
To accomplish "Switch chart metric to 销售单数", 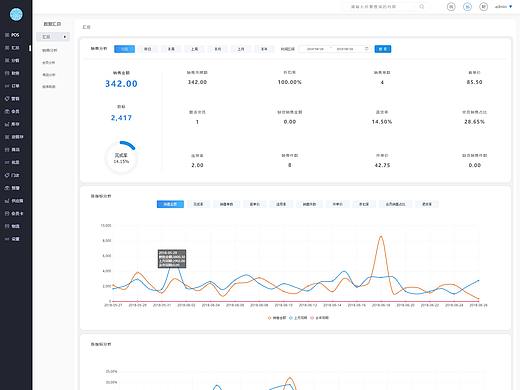I will (x=226, y=204).
